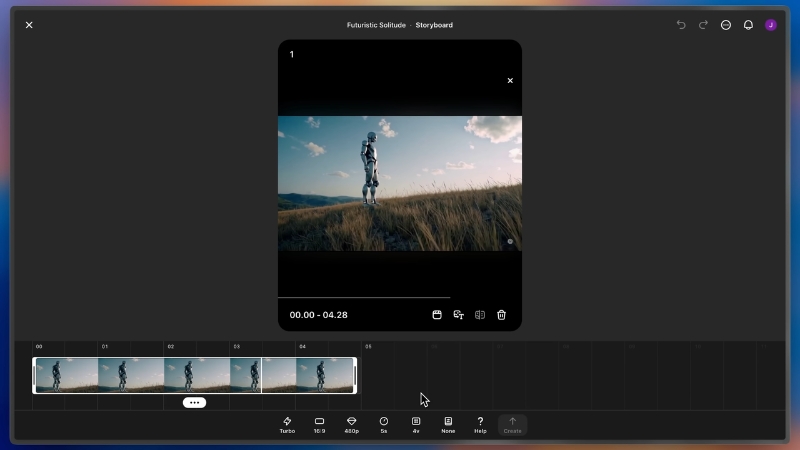Click the split clip icon on the card
The width and height of the screenshot is (800, 450).
click(x=480, y=315)
